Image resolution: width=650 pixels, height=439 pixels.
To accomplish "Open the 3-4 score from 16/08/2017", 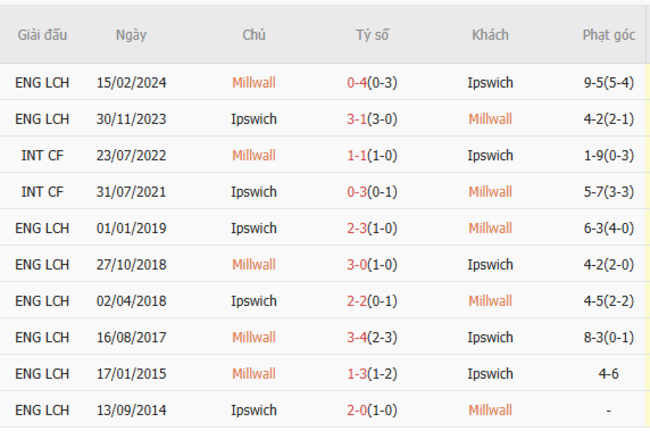I will click(x=358, y=337).
